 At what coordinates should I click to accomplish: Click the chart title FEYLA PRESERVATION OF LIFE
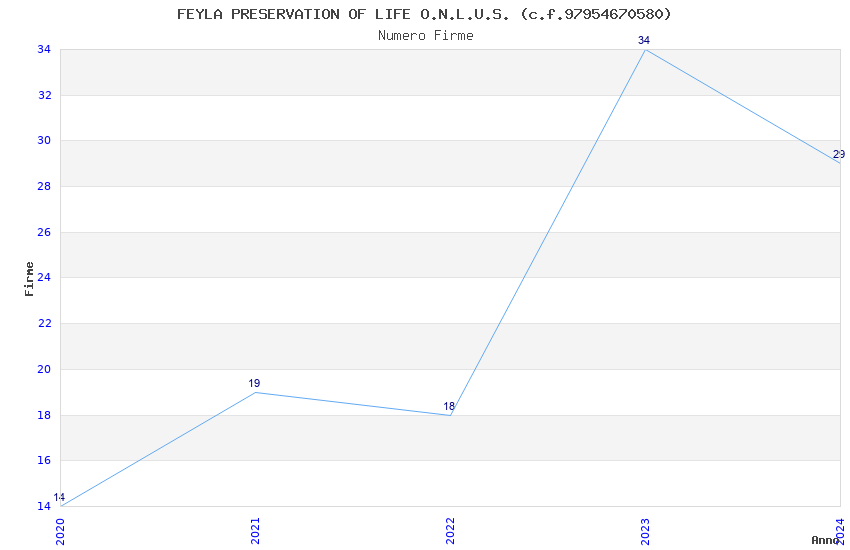point(424,14)
